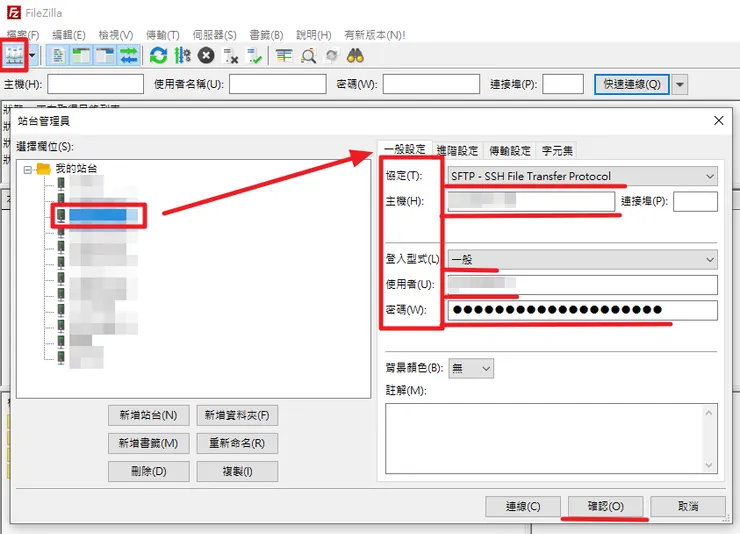Click the 使用者(U) field
Image resolution: width=740 pixels, height=534 pixels.
(582, 285)
